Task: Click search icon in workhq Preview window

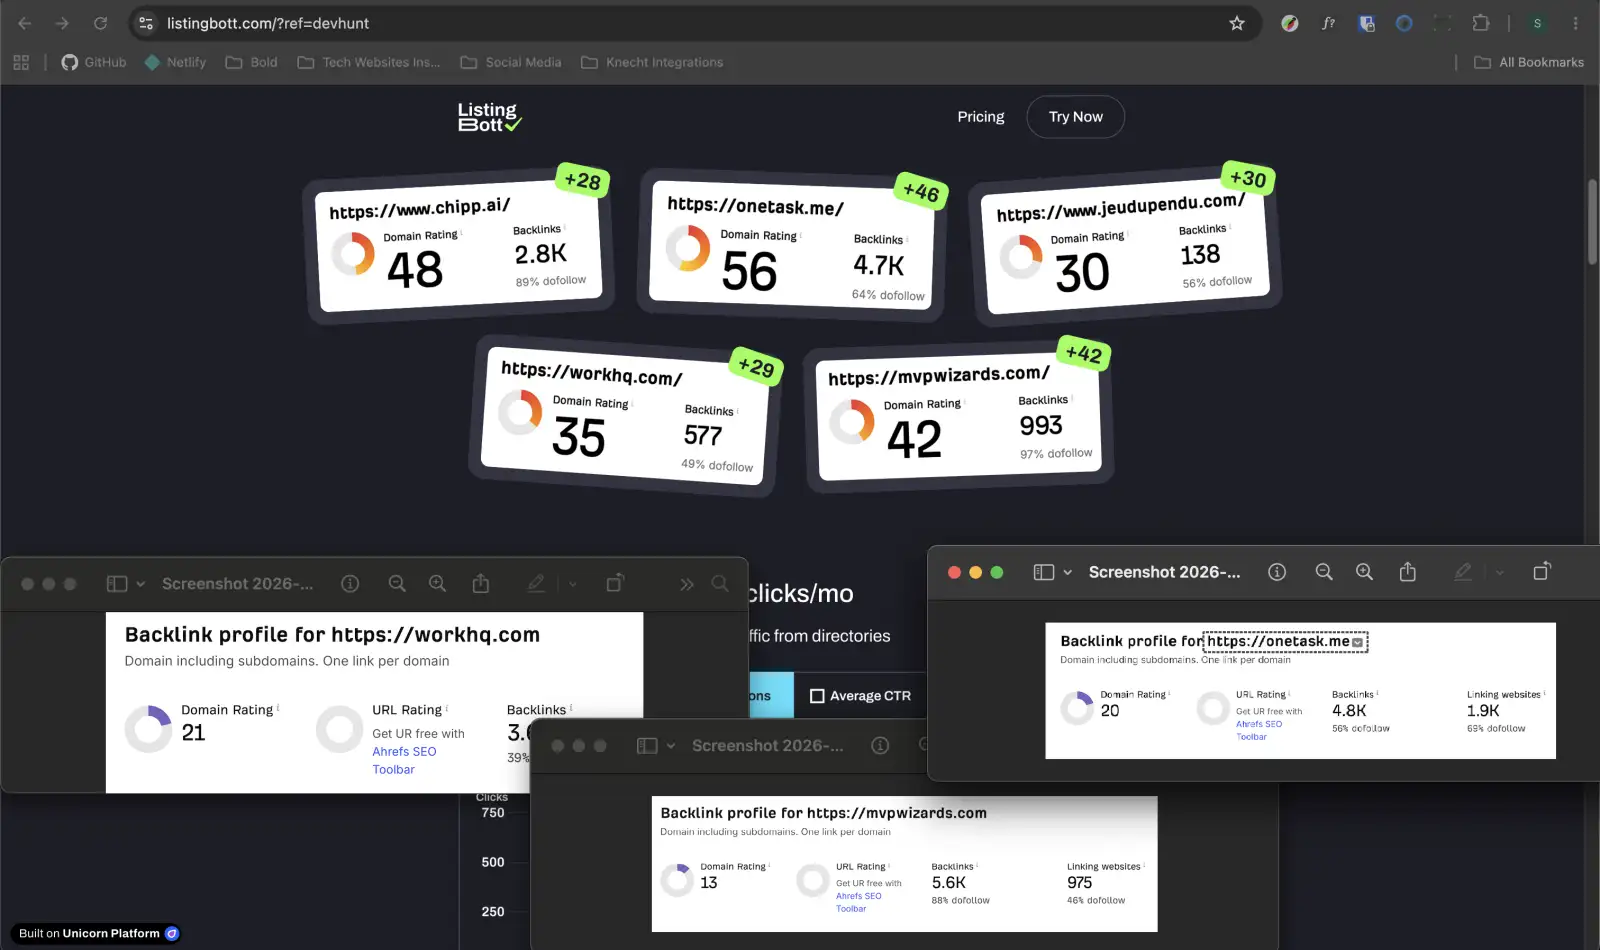Action: tap(720, 583)
